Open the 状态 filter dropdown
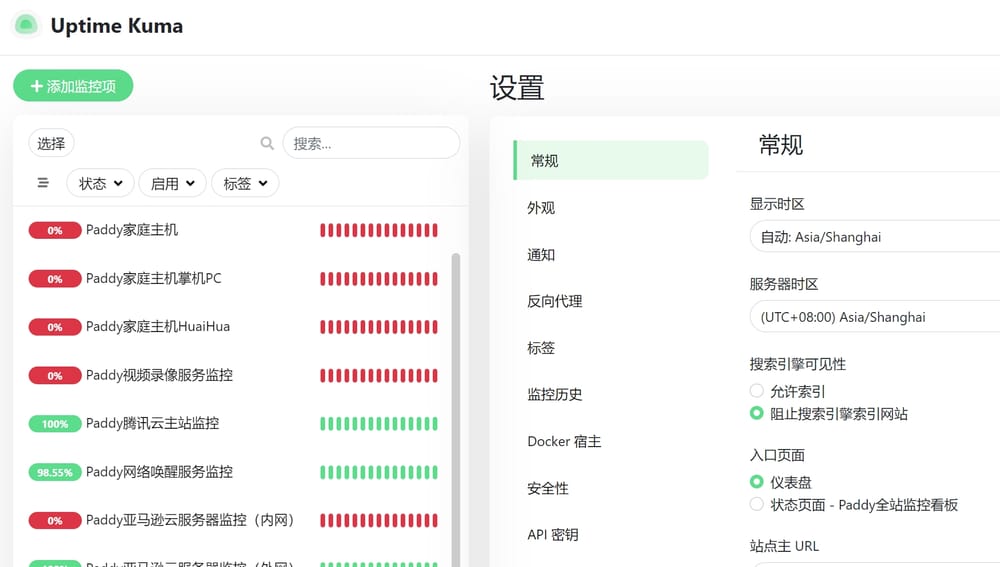The height and width of the screenshot is (567, 1000). [x=100, y=183]
